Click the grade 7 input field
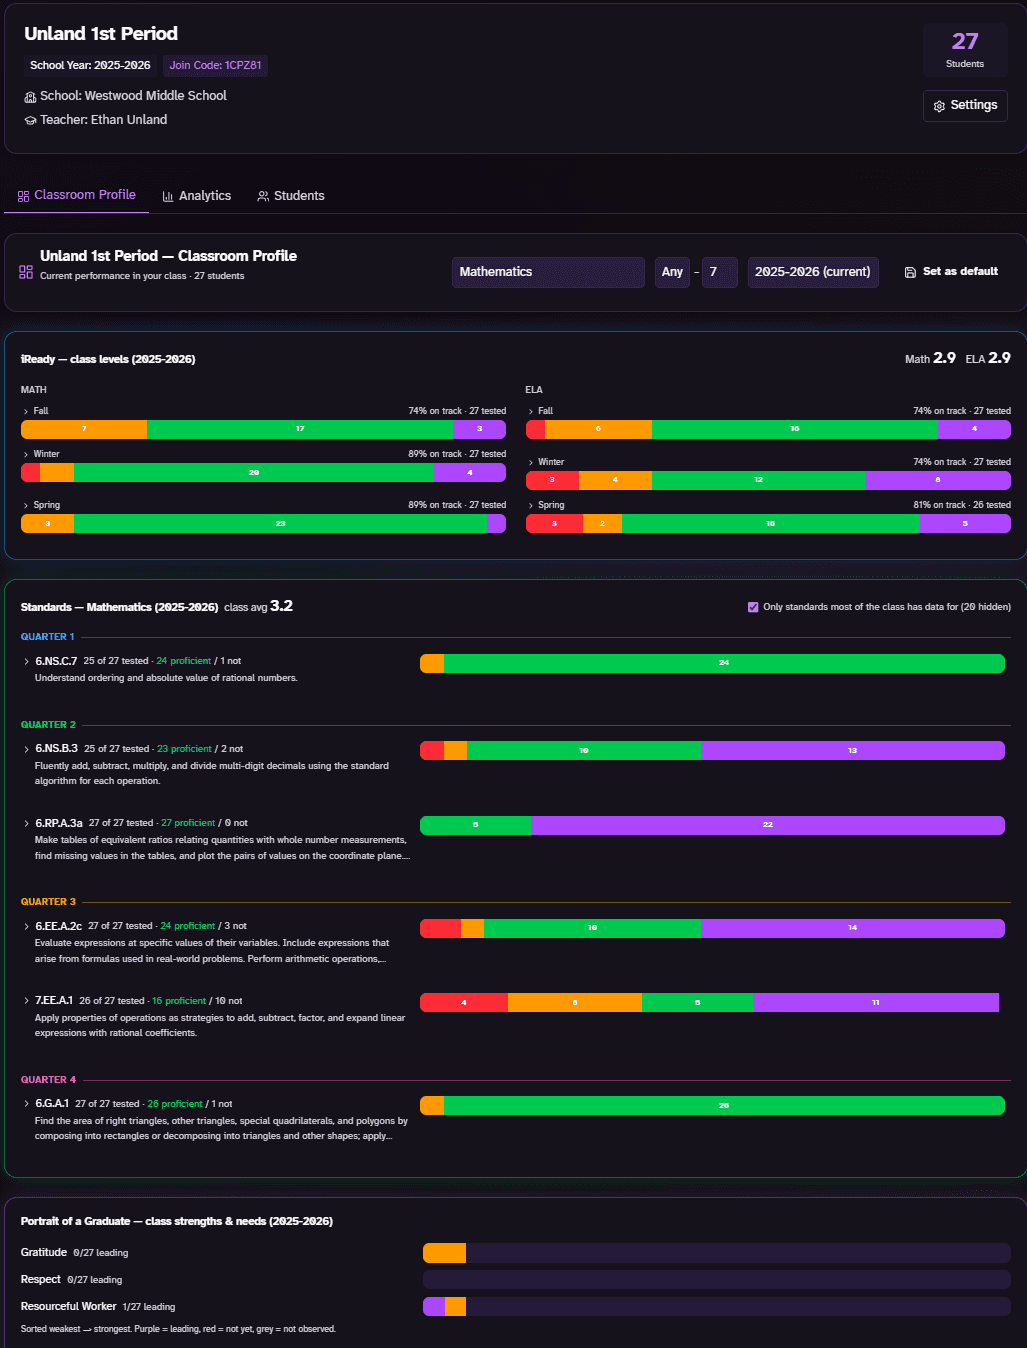The height and width of the screenshot is (1348, 1027). 719,272
